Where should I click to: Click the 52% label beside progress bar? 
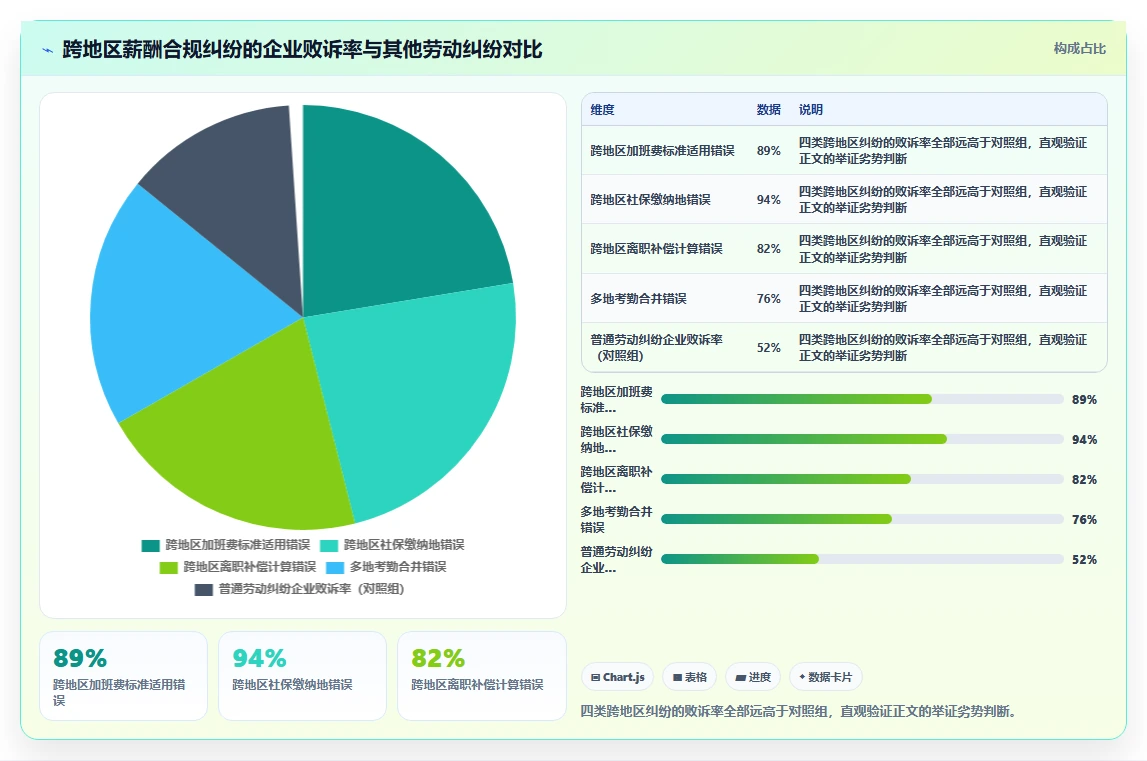click(x=1084, y=560)
